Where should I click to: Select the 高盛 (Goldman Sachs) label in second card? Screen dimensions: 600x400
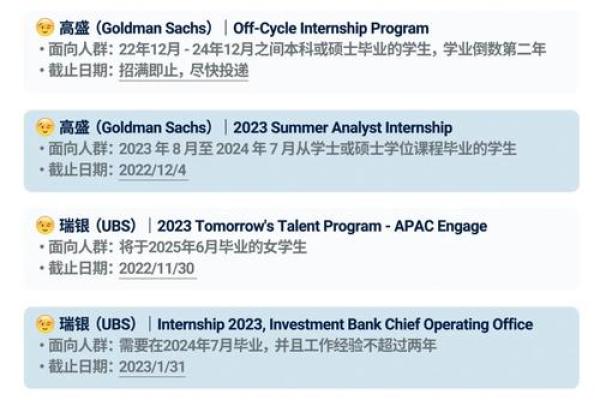pyautogui.click(x=136, y=127)
